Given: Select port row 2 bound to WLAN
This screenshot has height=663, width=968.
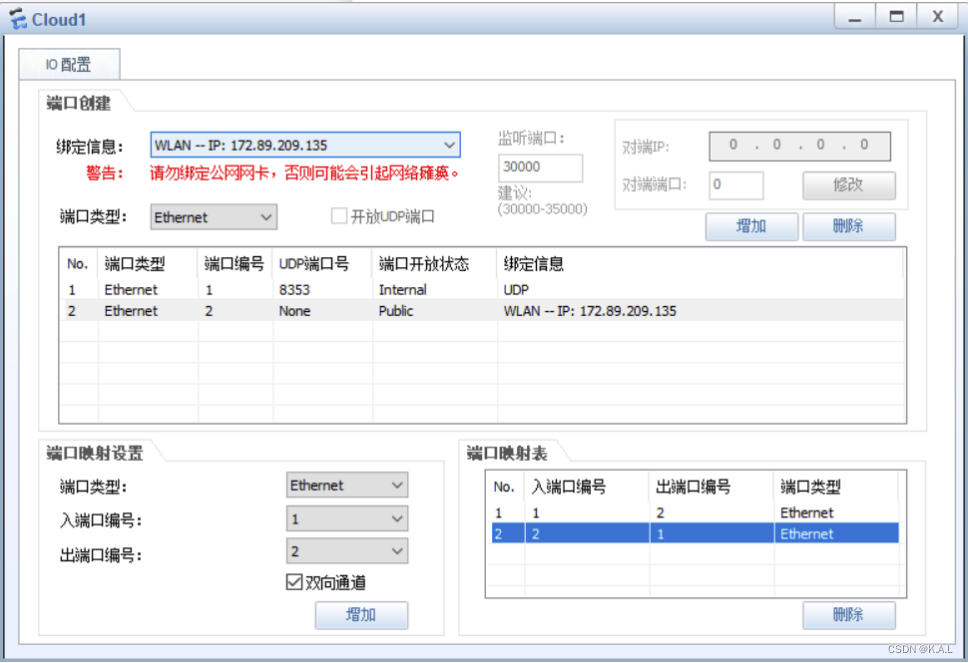Looking at the screenshot, I should 482,311.
